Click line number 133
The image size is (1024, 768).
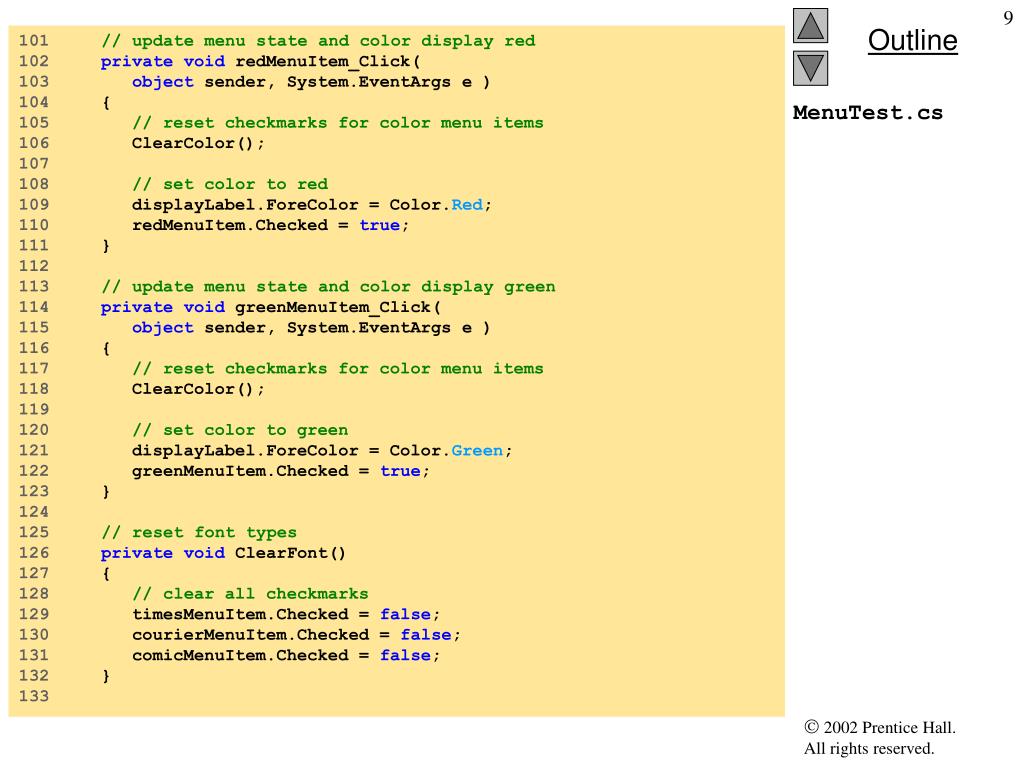pyautogui.click(x=34, y=696)
